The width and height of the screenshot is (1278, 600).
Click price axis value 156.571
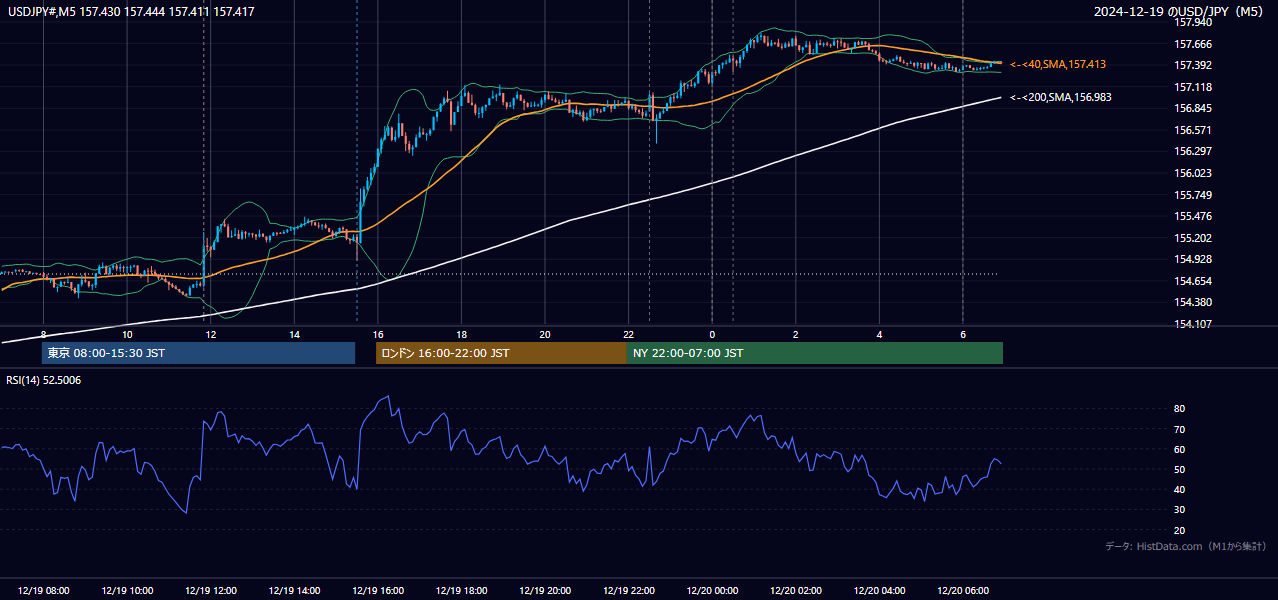pos(1192,130)
